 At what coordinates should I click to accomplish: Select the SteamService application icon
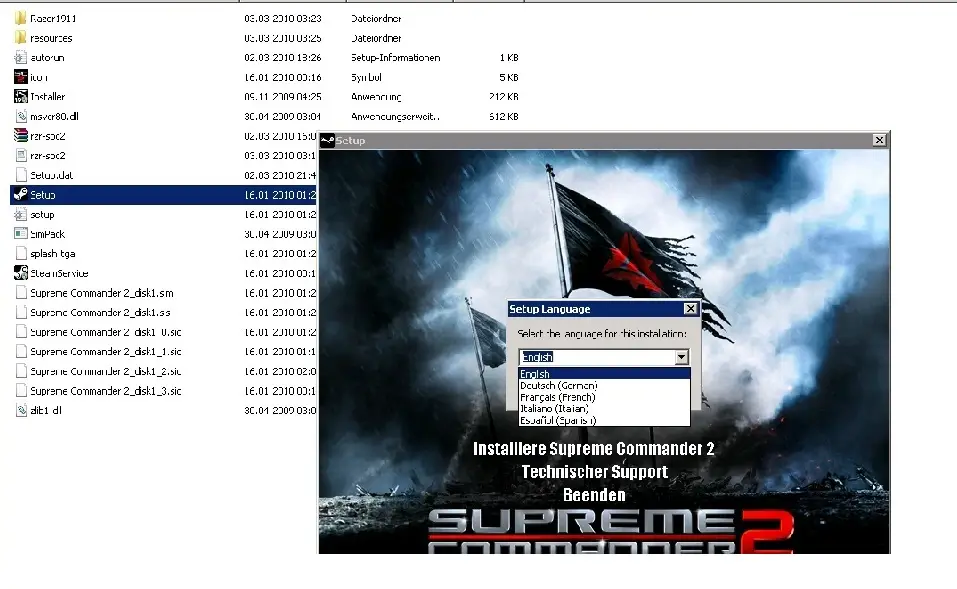tap(21, 273)
